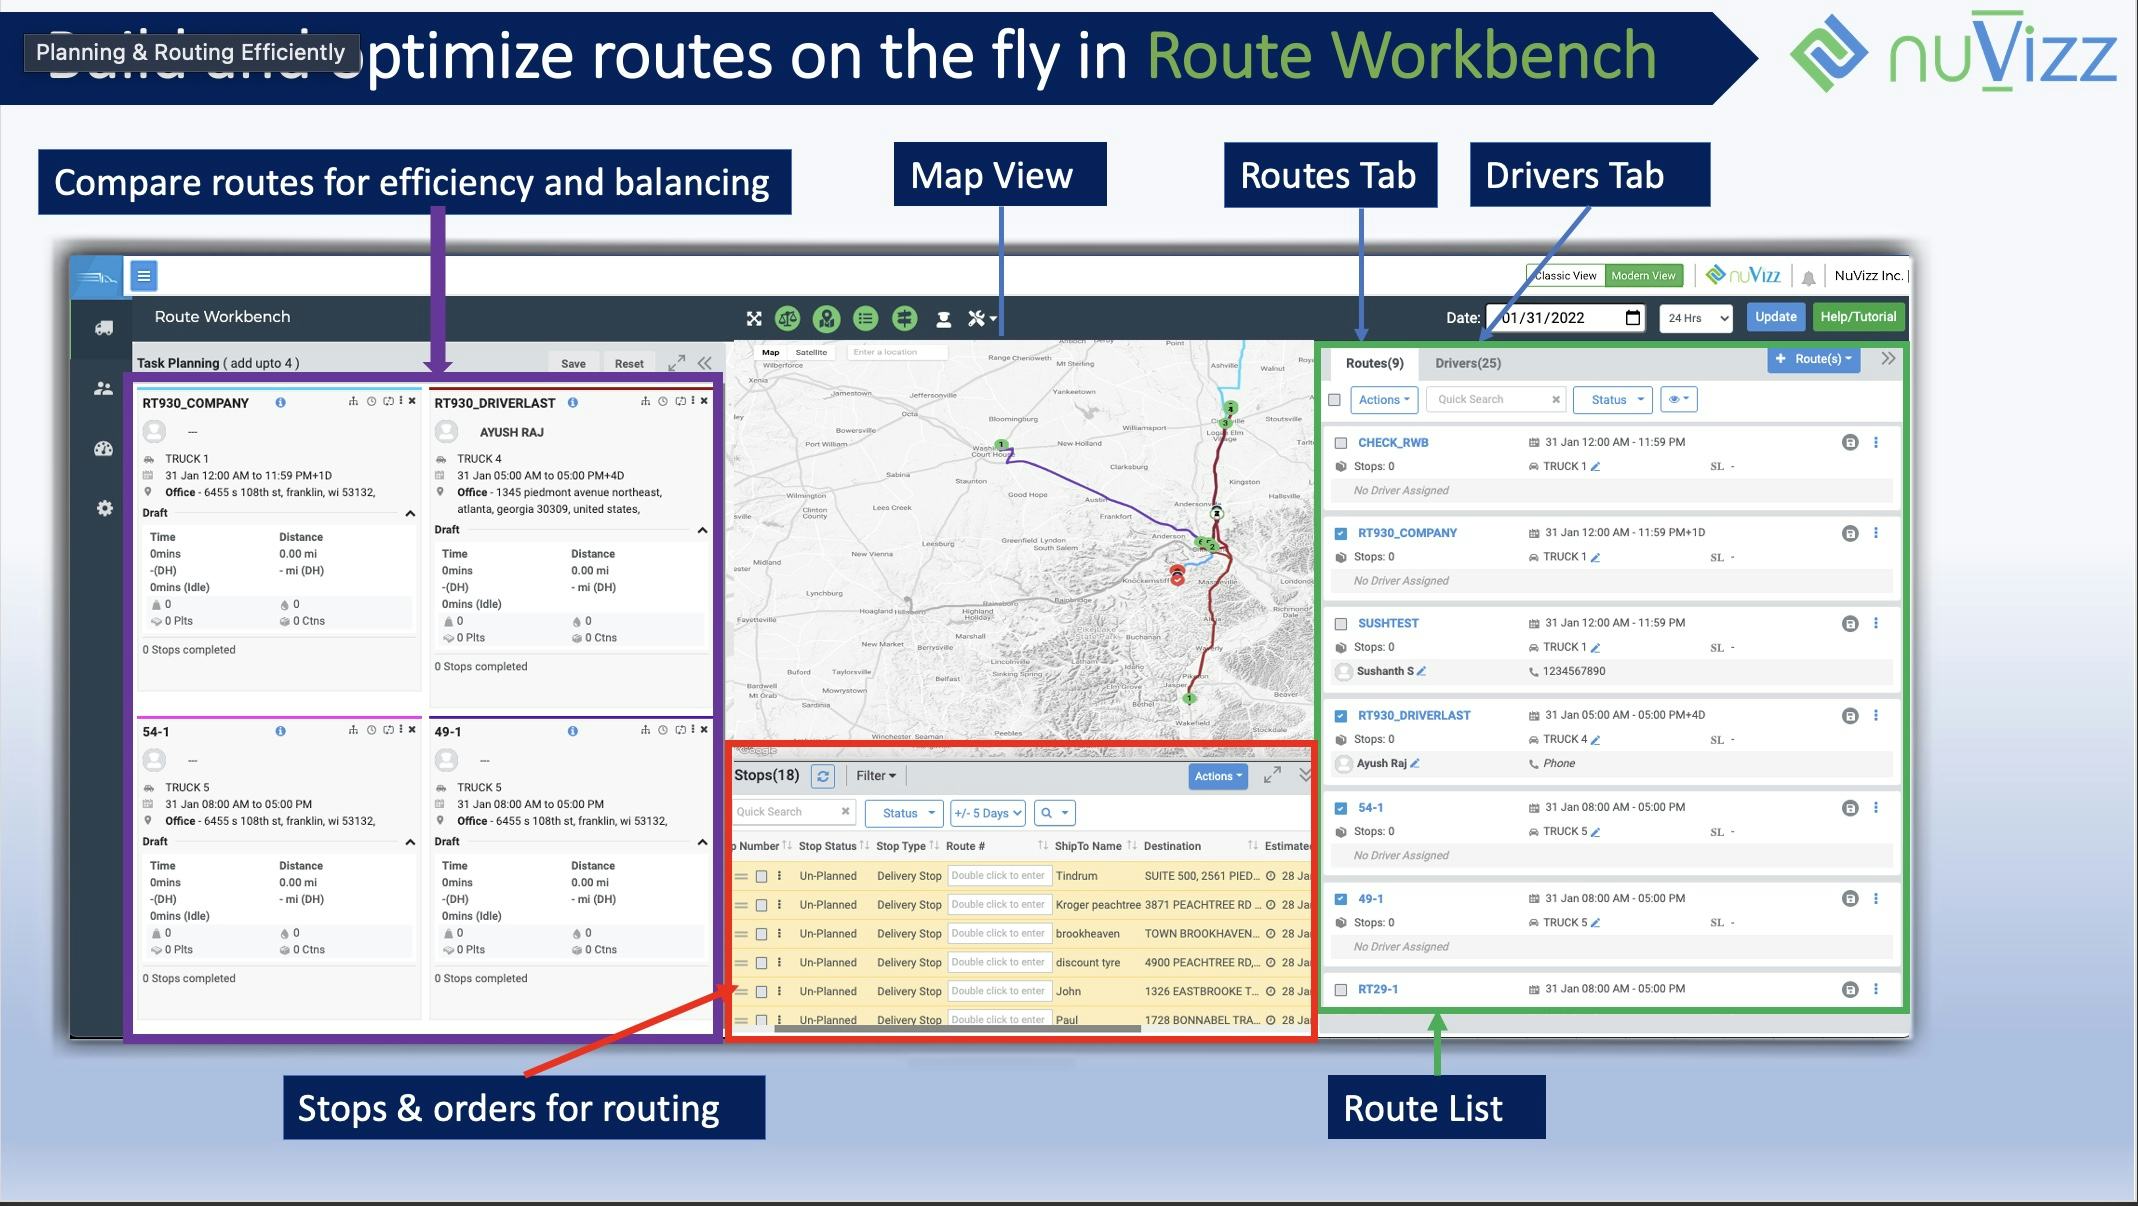The height and width of the screenshot is (1206, 2138).
Task: Click the Help/Tutorial button
Action: [1857, 317]
